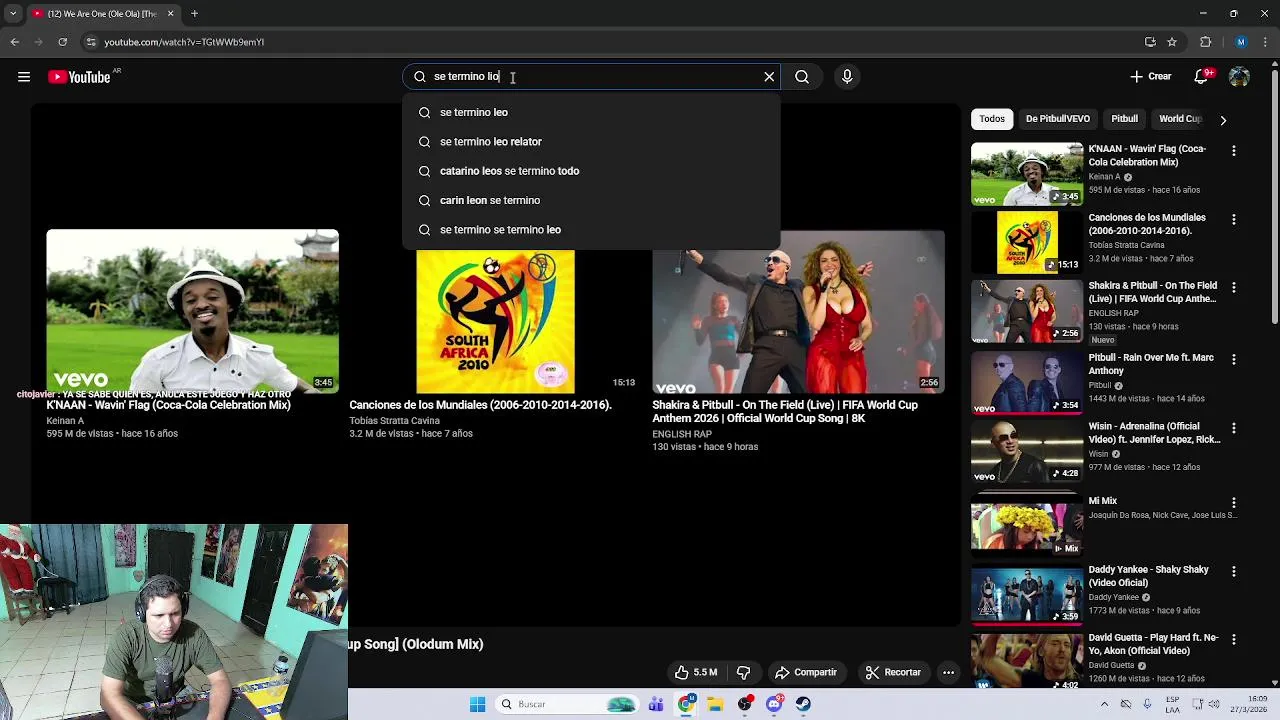Bookmark this page with the star
The height and width of the screenshot is (720, 1280).
pos(1172,42)
